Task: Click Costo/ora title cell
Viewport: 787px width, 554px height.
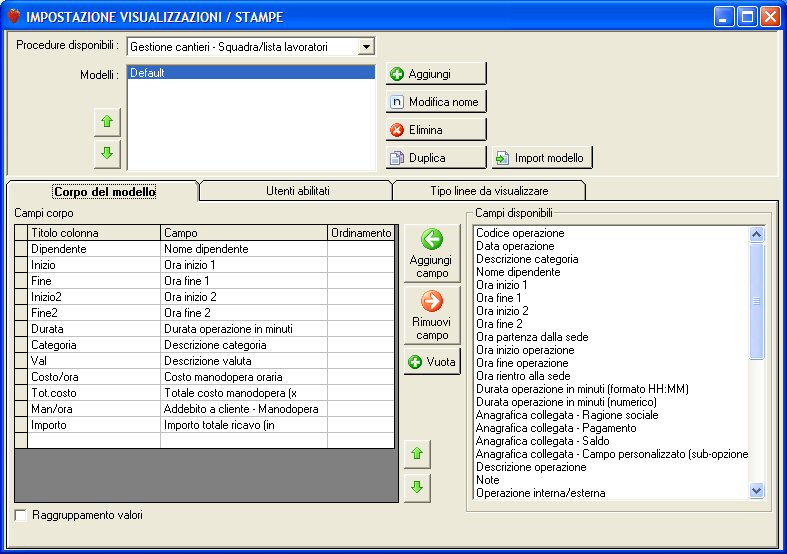Action: point(94,377)
